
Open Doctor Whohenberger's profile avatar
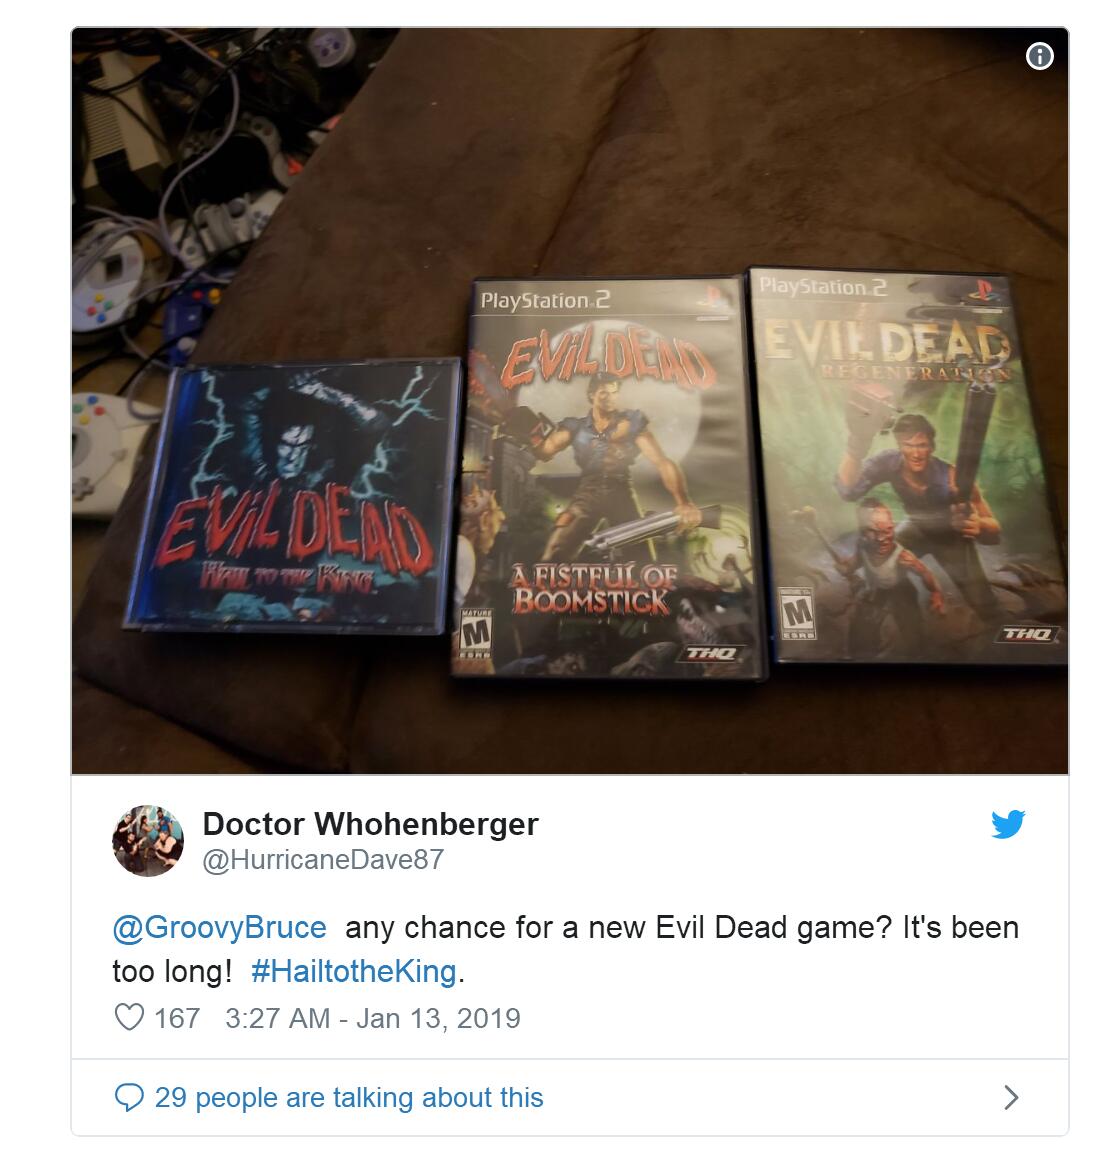(148, 840)
